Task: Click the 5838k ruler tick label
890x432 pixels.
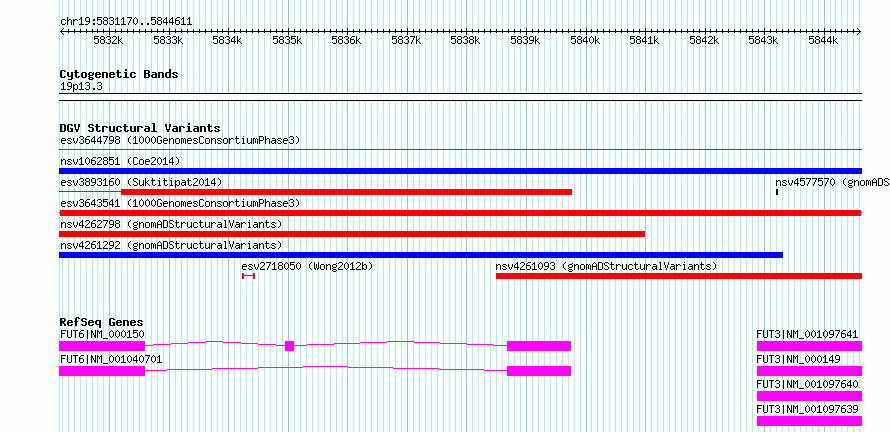Action: click(x=465, y=41)
